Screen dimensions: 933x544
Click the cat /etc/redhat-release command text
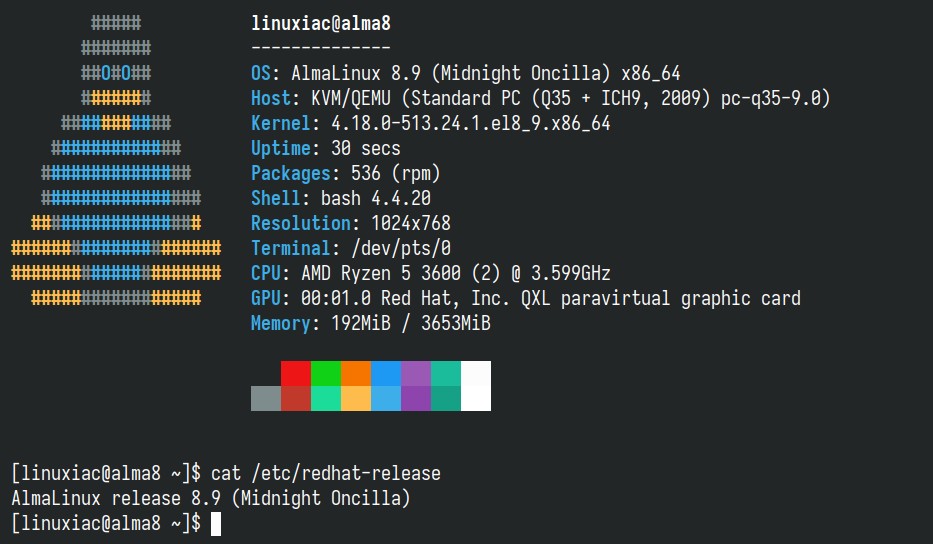pos(326,473)
